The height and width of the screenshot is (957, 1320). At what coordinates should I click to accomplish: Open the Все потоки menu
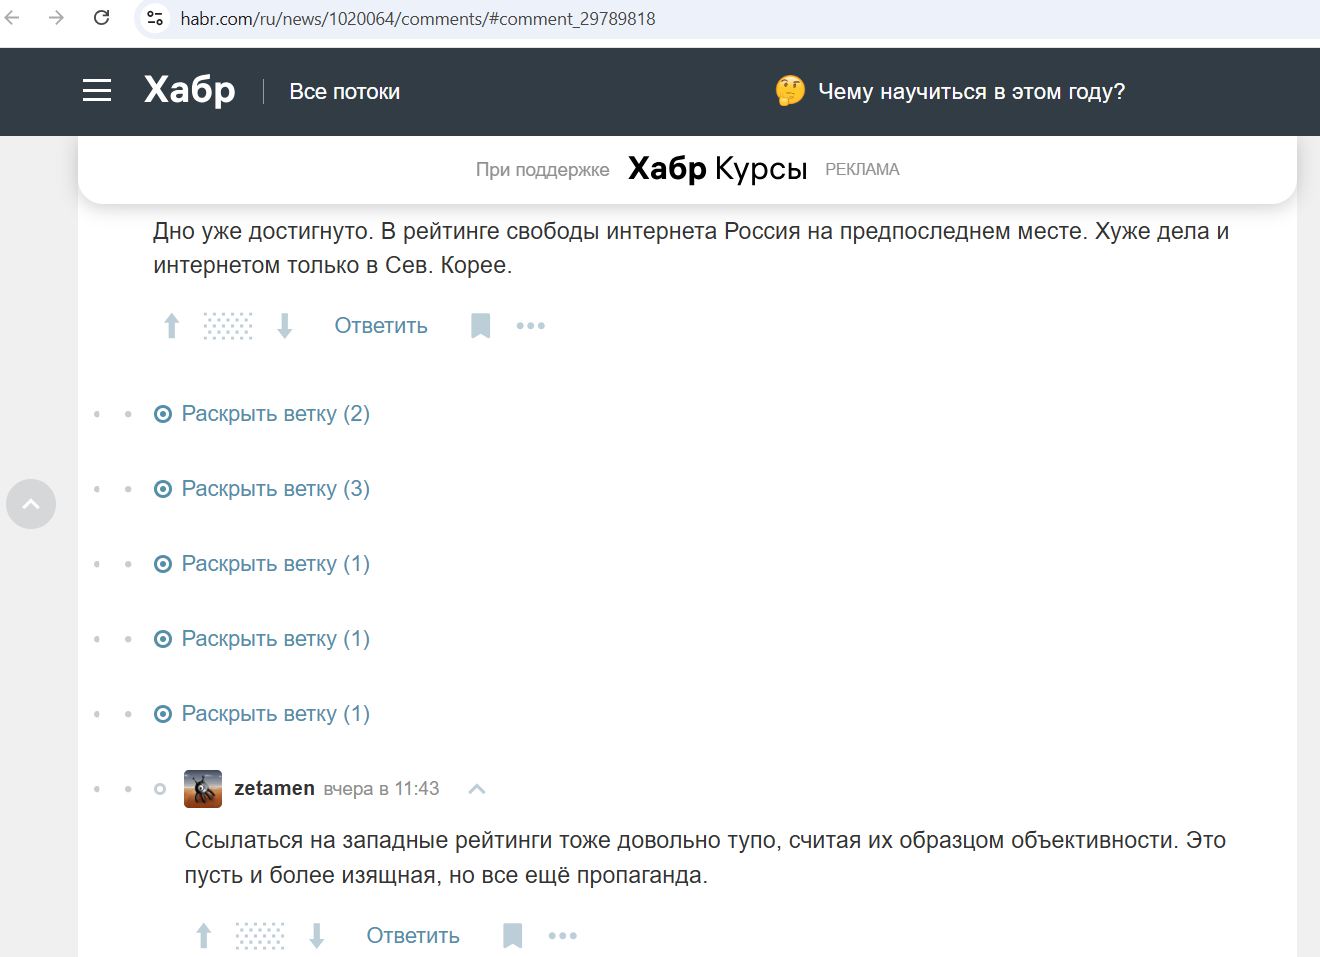point(344,91)
